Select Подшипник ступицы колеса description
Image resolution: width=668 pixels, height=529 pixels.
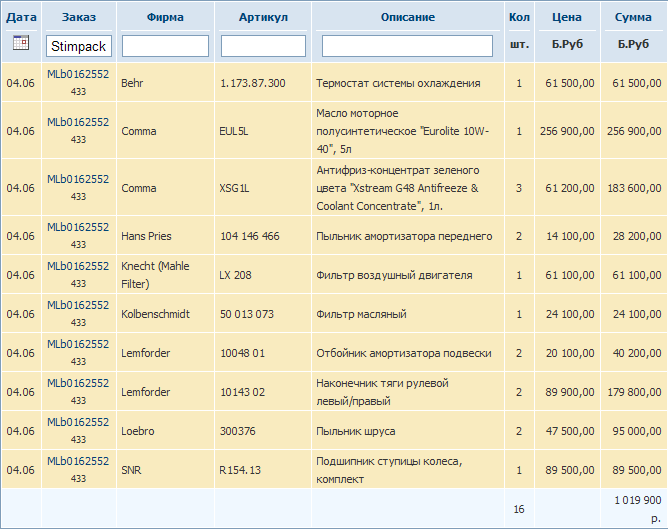click(x=389, y=470)
